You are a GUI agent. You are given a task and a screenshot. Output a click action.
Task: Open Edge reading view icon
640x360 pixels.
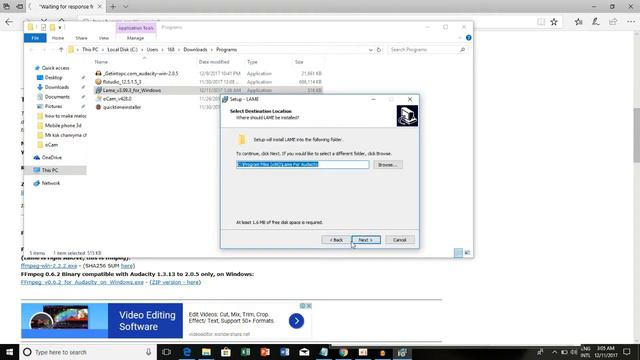pyautogui.click(x=541, y=22)
